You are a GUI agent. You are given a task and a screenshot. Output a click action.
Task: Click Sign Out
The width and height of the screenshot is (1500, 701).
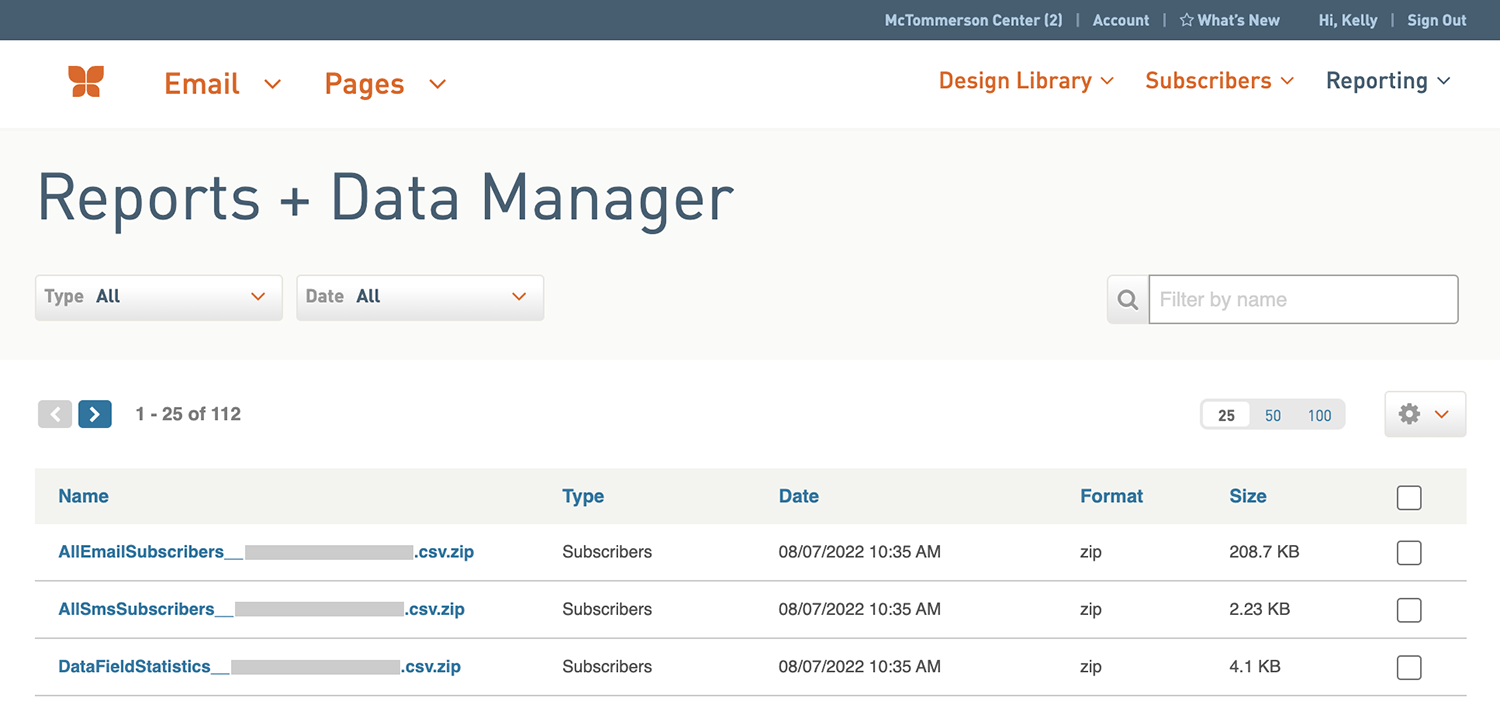click(1437, 20)
